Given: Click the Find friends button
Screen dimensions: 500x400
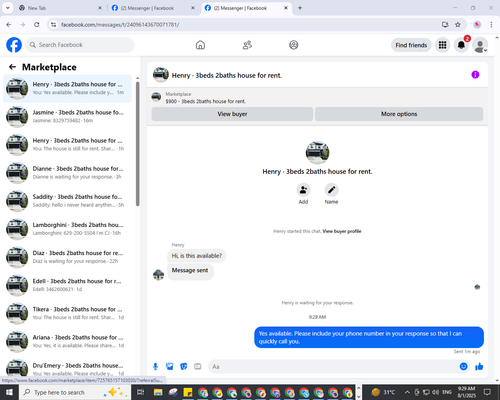Looking at the screenshot, I should pyautogui.click(x=411, y=45).
